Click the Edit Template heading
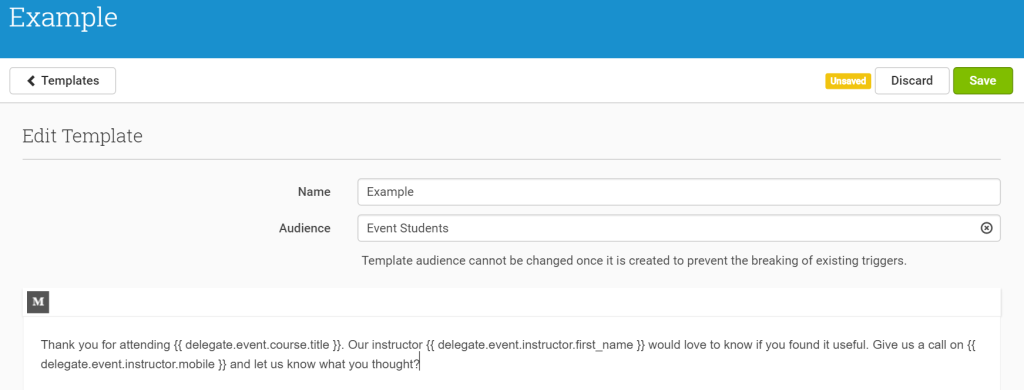This screenshot has width=1024, height=390. click(x=82, y=136)
